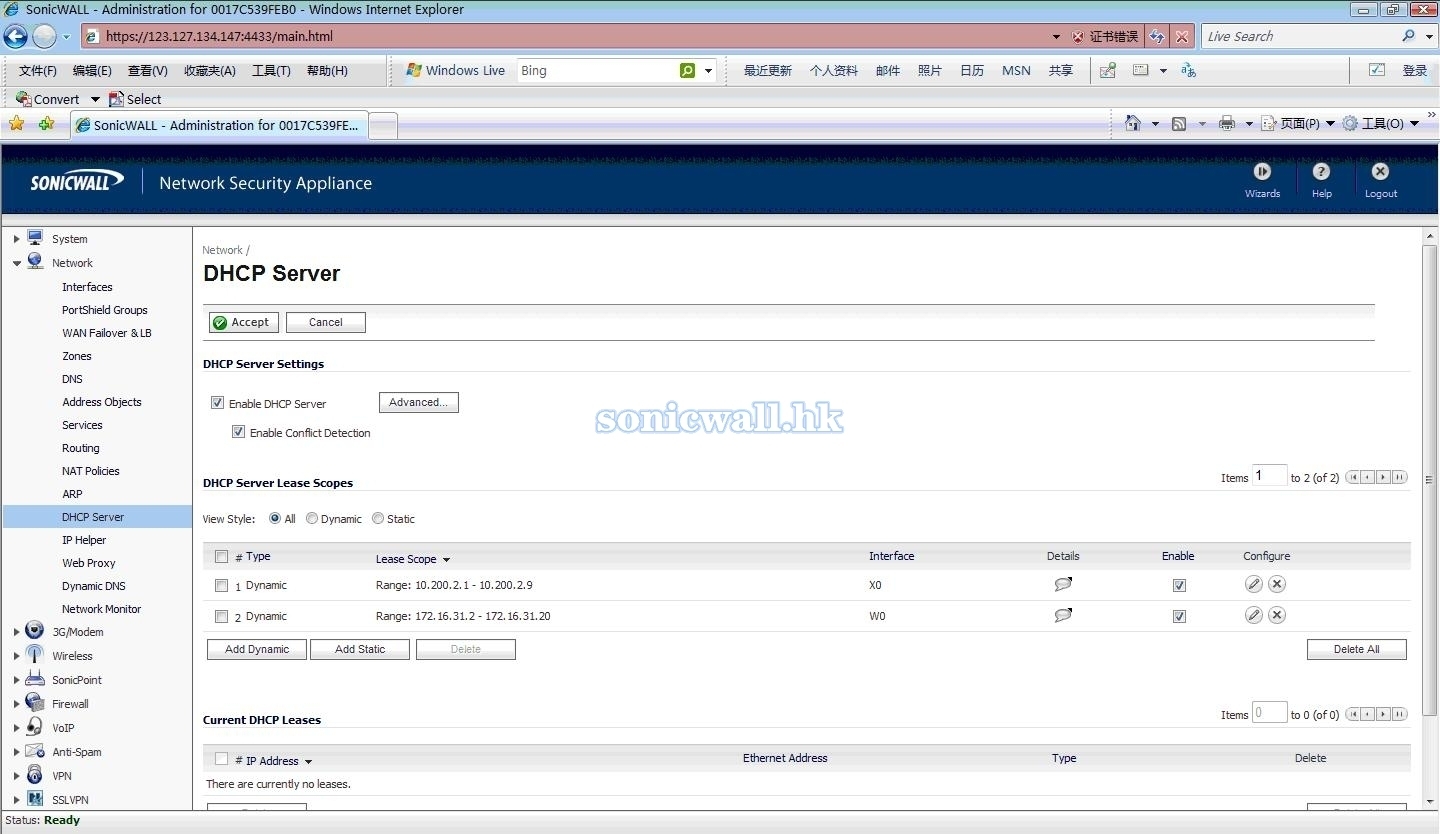The image size is (1440, 834).
Task: Toggle Enable Conflict Detection checkbox
Action: 238,432
